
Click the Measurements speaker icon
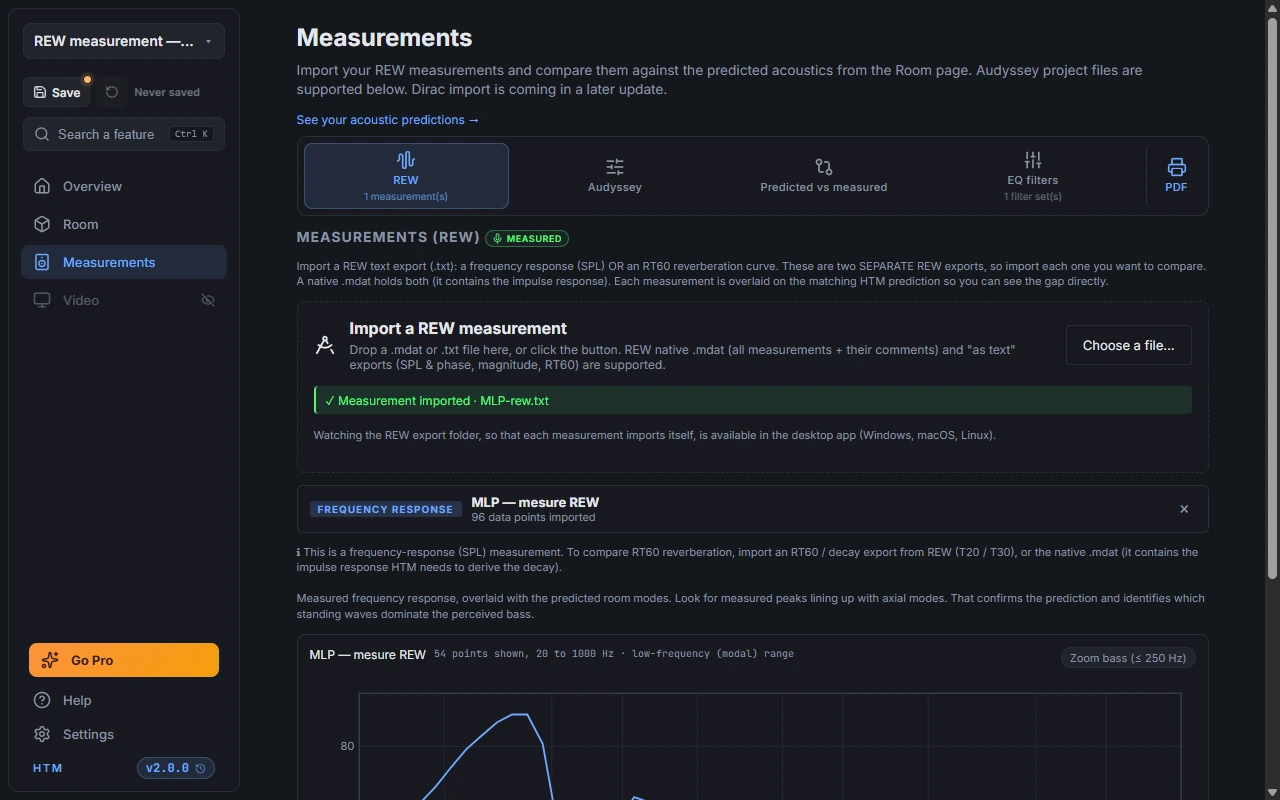[x=42, y=262]
